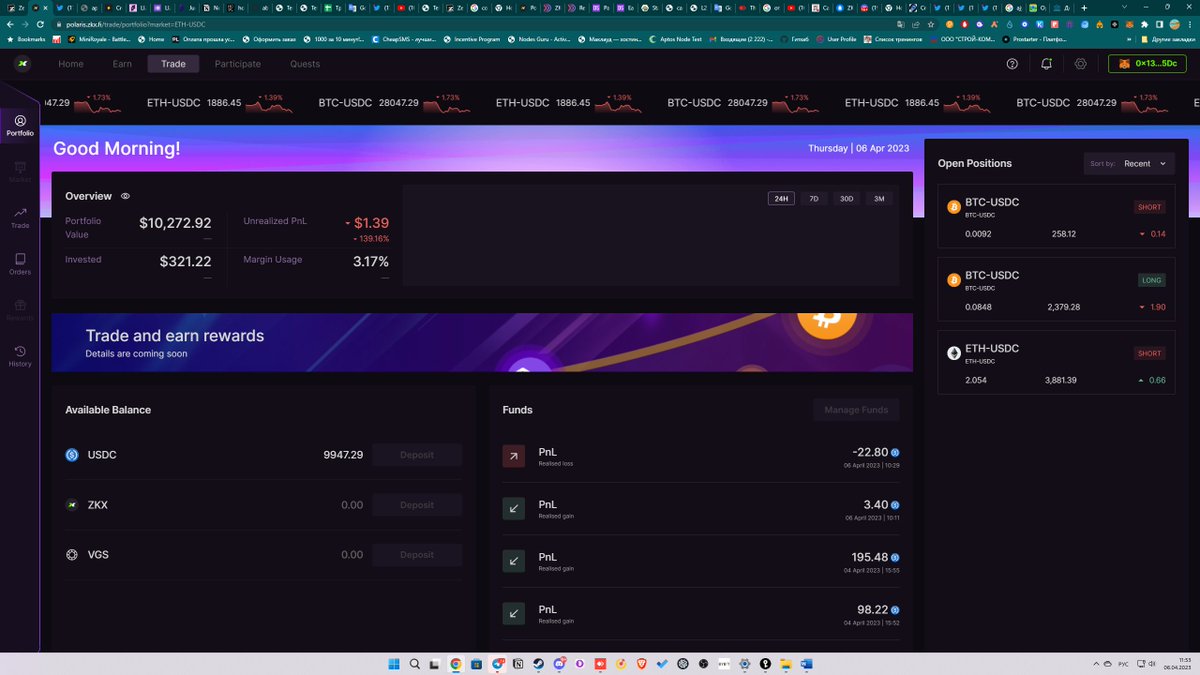Screen dimensions: 1200x675
Task: Open Microsoft Word from the taskbar
Action: point(806,664)
